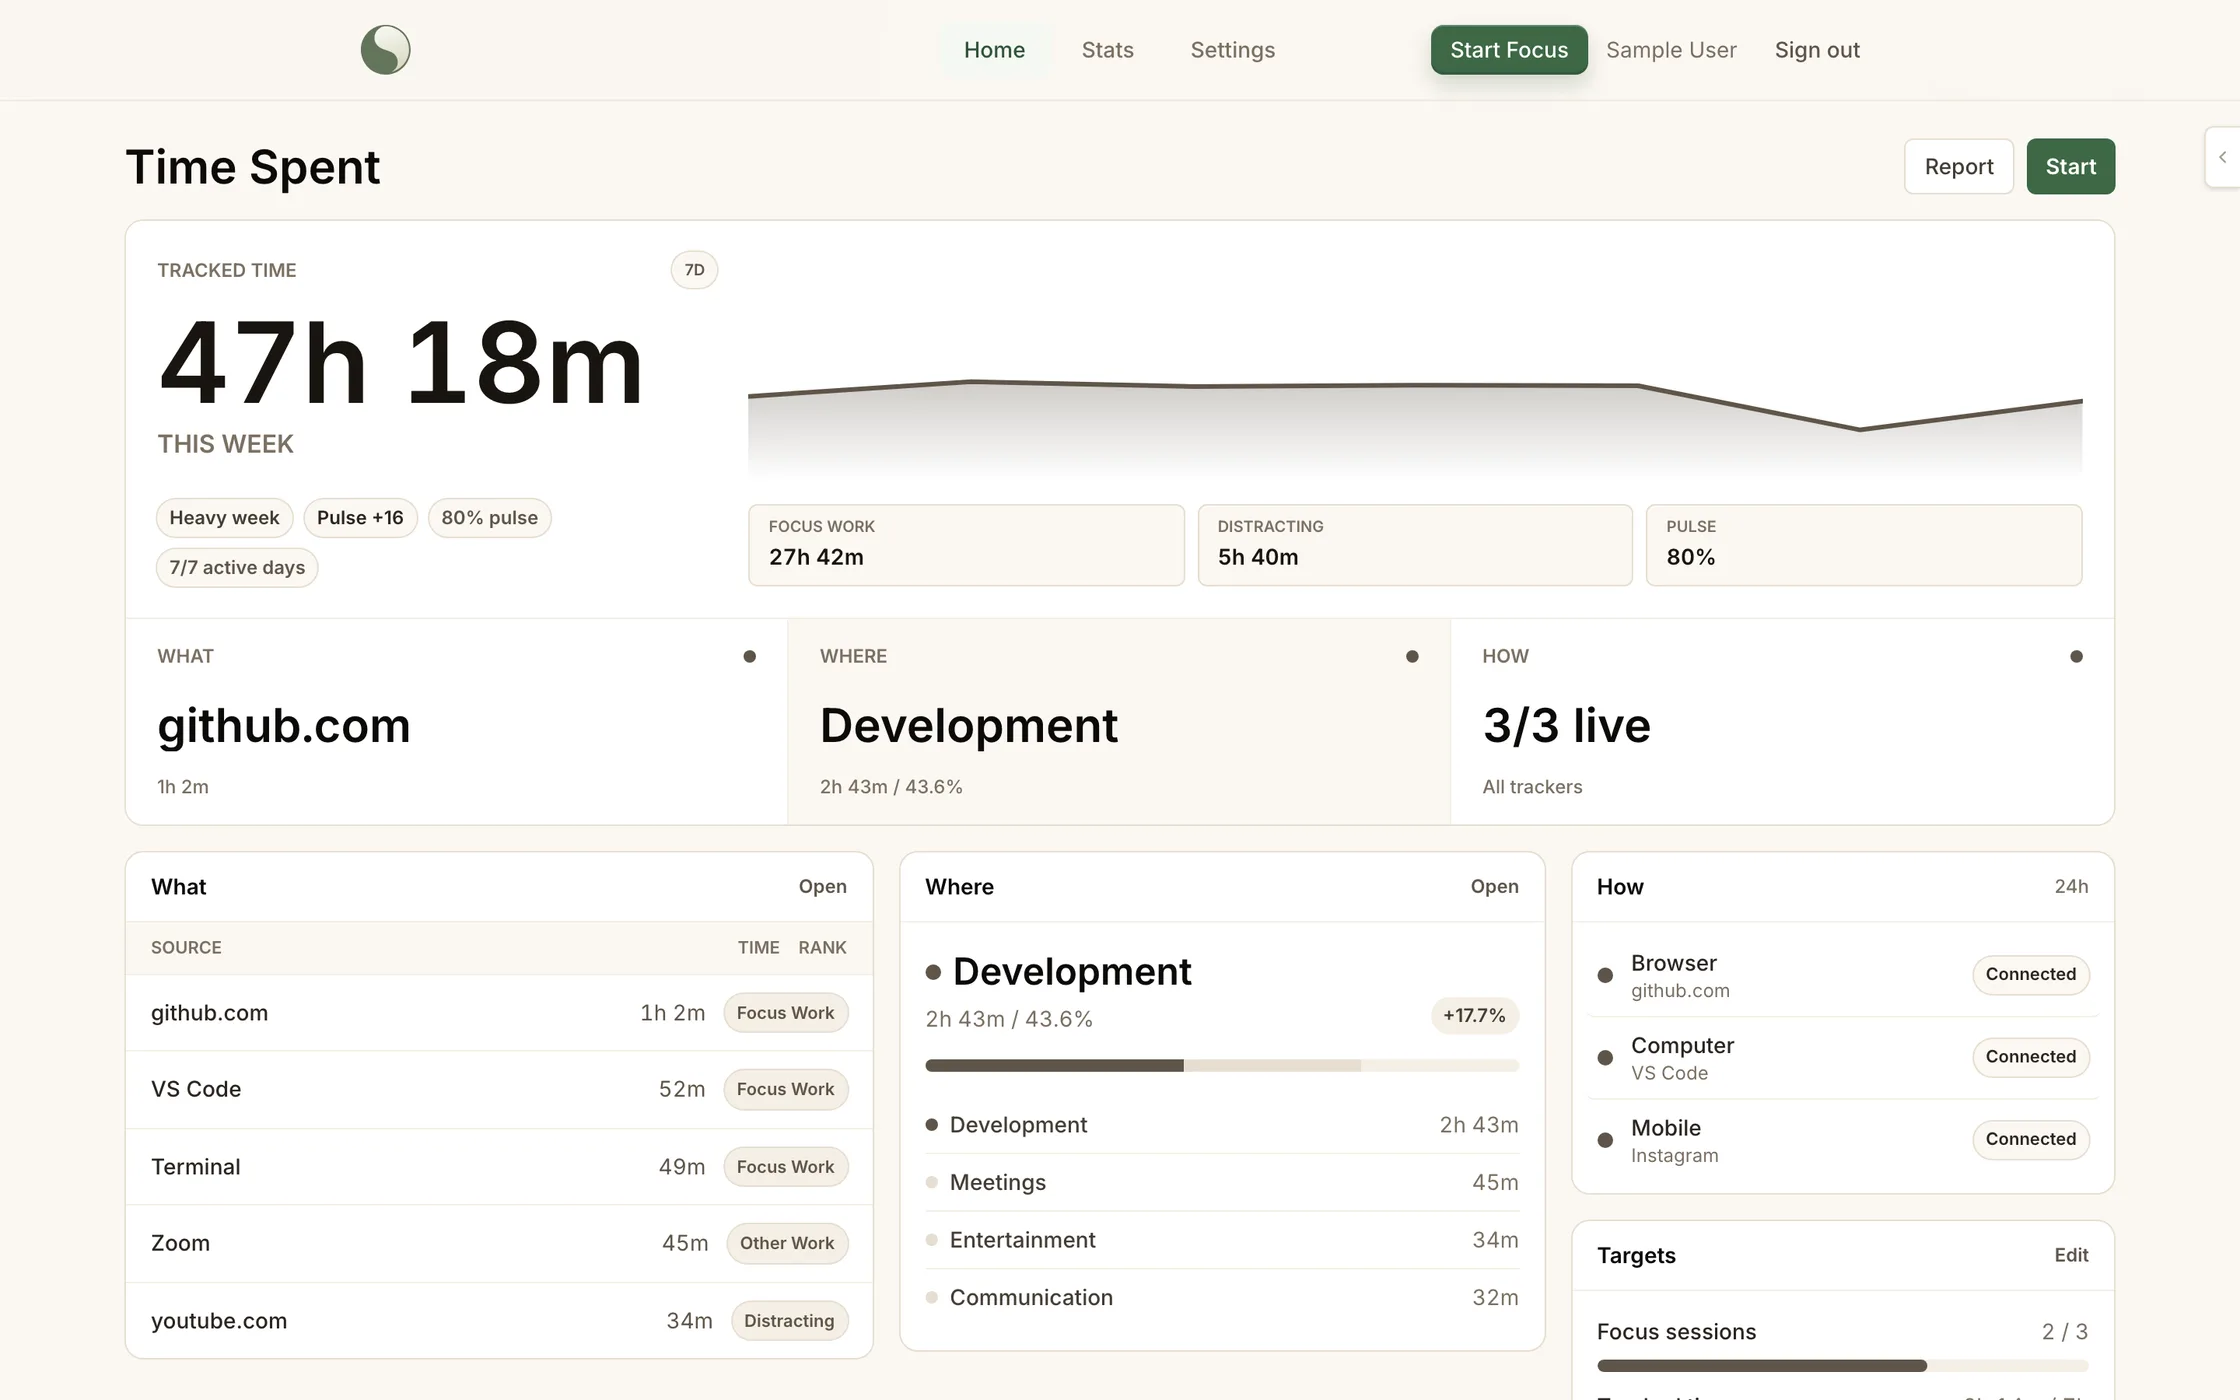Change the 7D time range selector
The width and height of the screenshot is (2240, 1400).
pyautogui.click(x=694, y=270)
